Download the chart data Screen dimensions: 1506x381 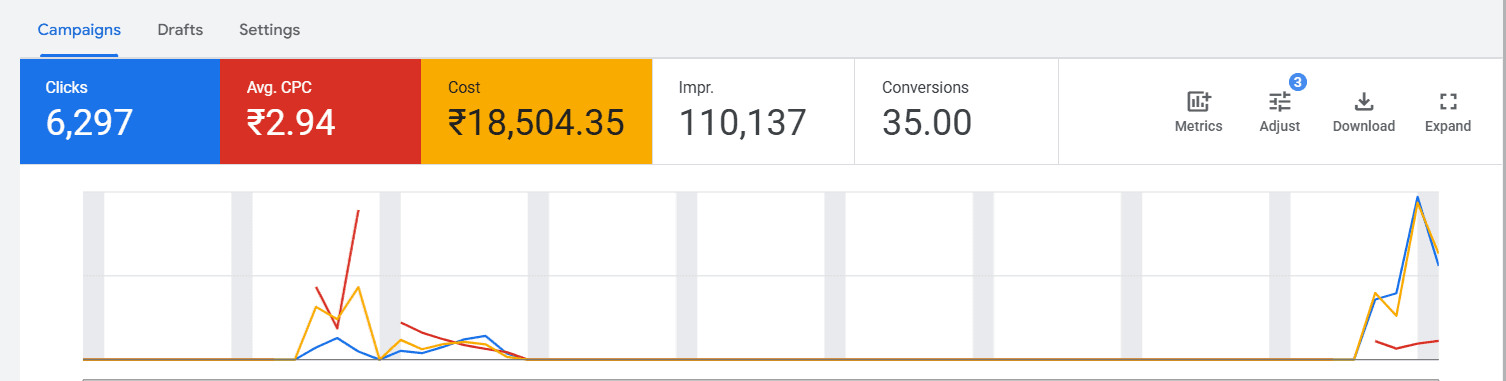(x=1364, y=111)
